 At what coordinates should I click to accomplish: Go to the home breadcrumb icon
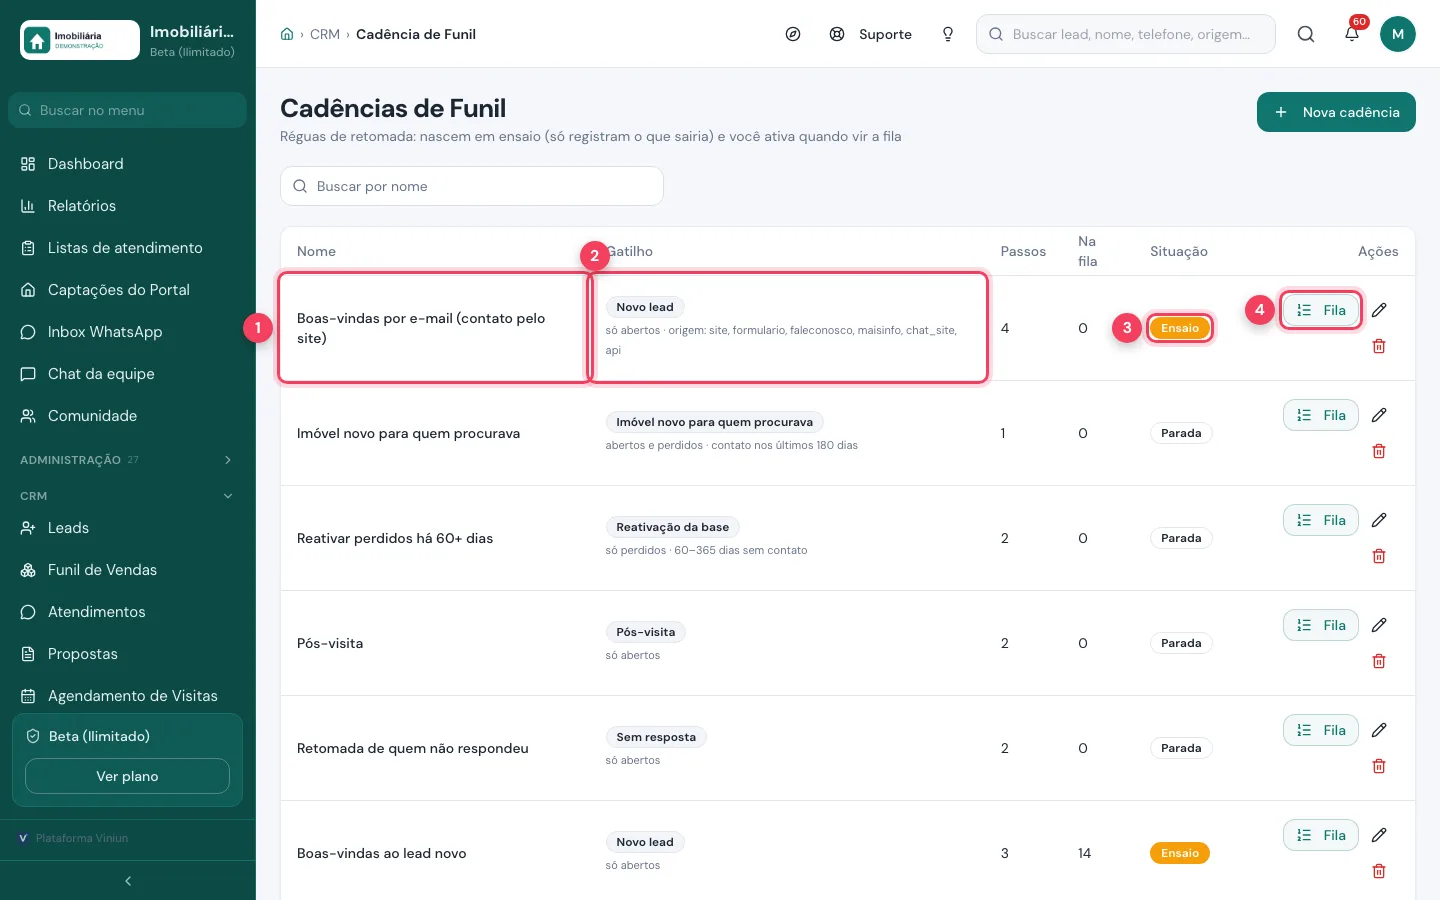tap(287, 34)
